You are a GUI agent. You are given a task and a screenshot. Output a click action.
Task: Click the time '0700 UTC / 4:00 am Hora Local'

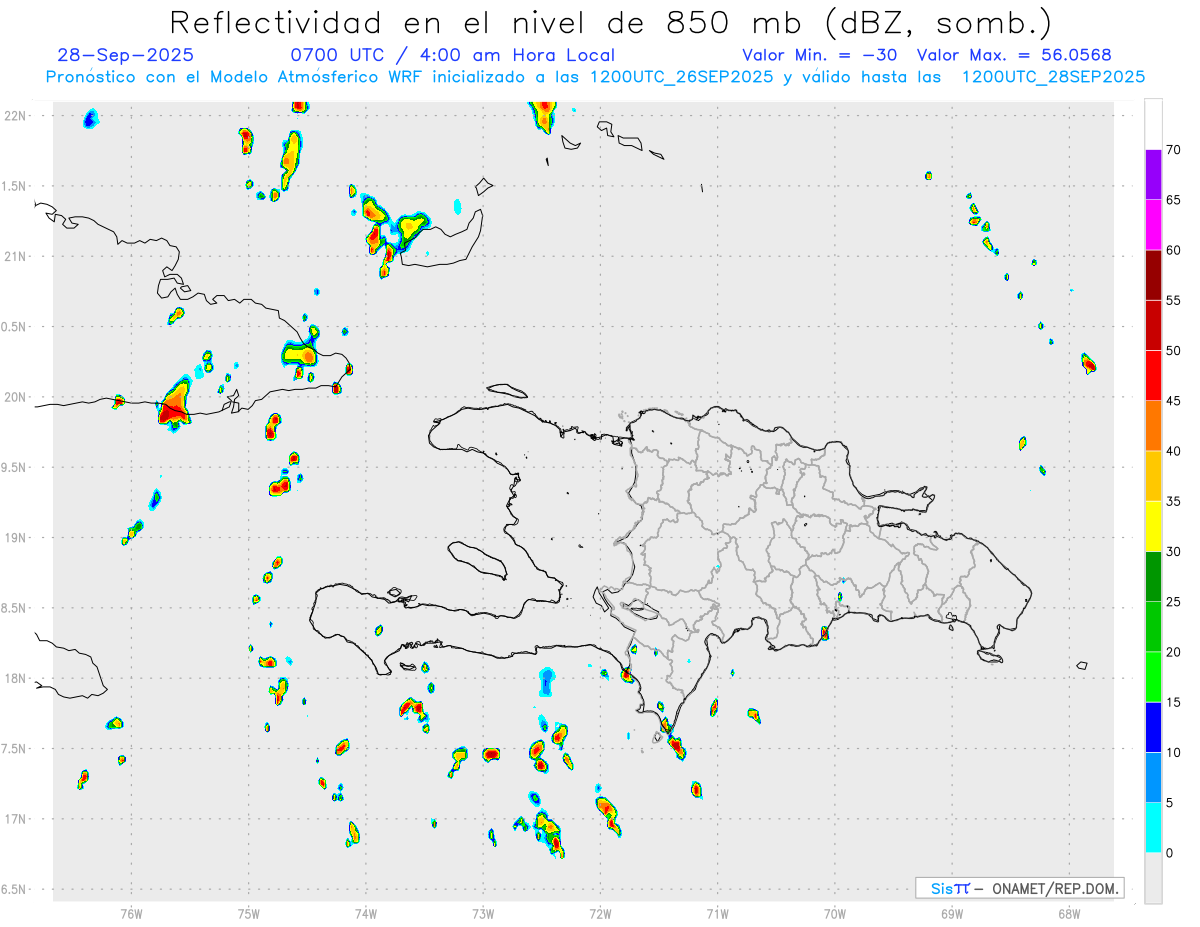(x=453, y=55)
